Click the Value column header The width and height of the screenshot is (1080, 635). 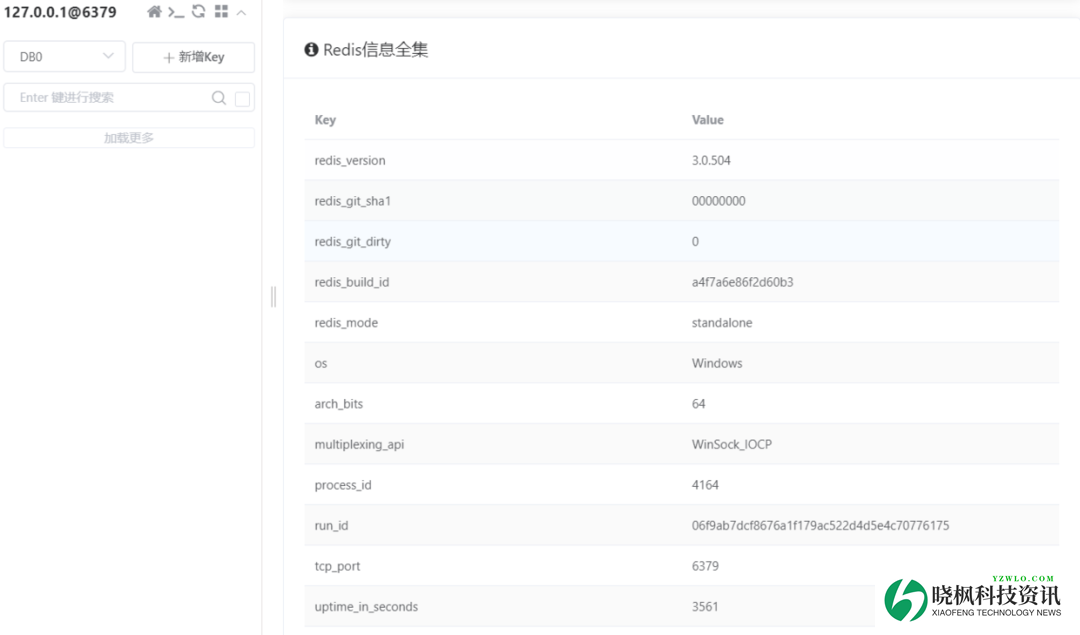pyautogui.click(x=707, y=120)
